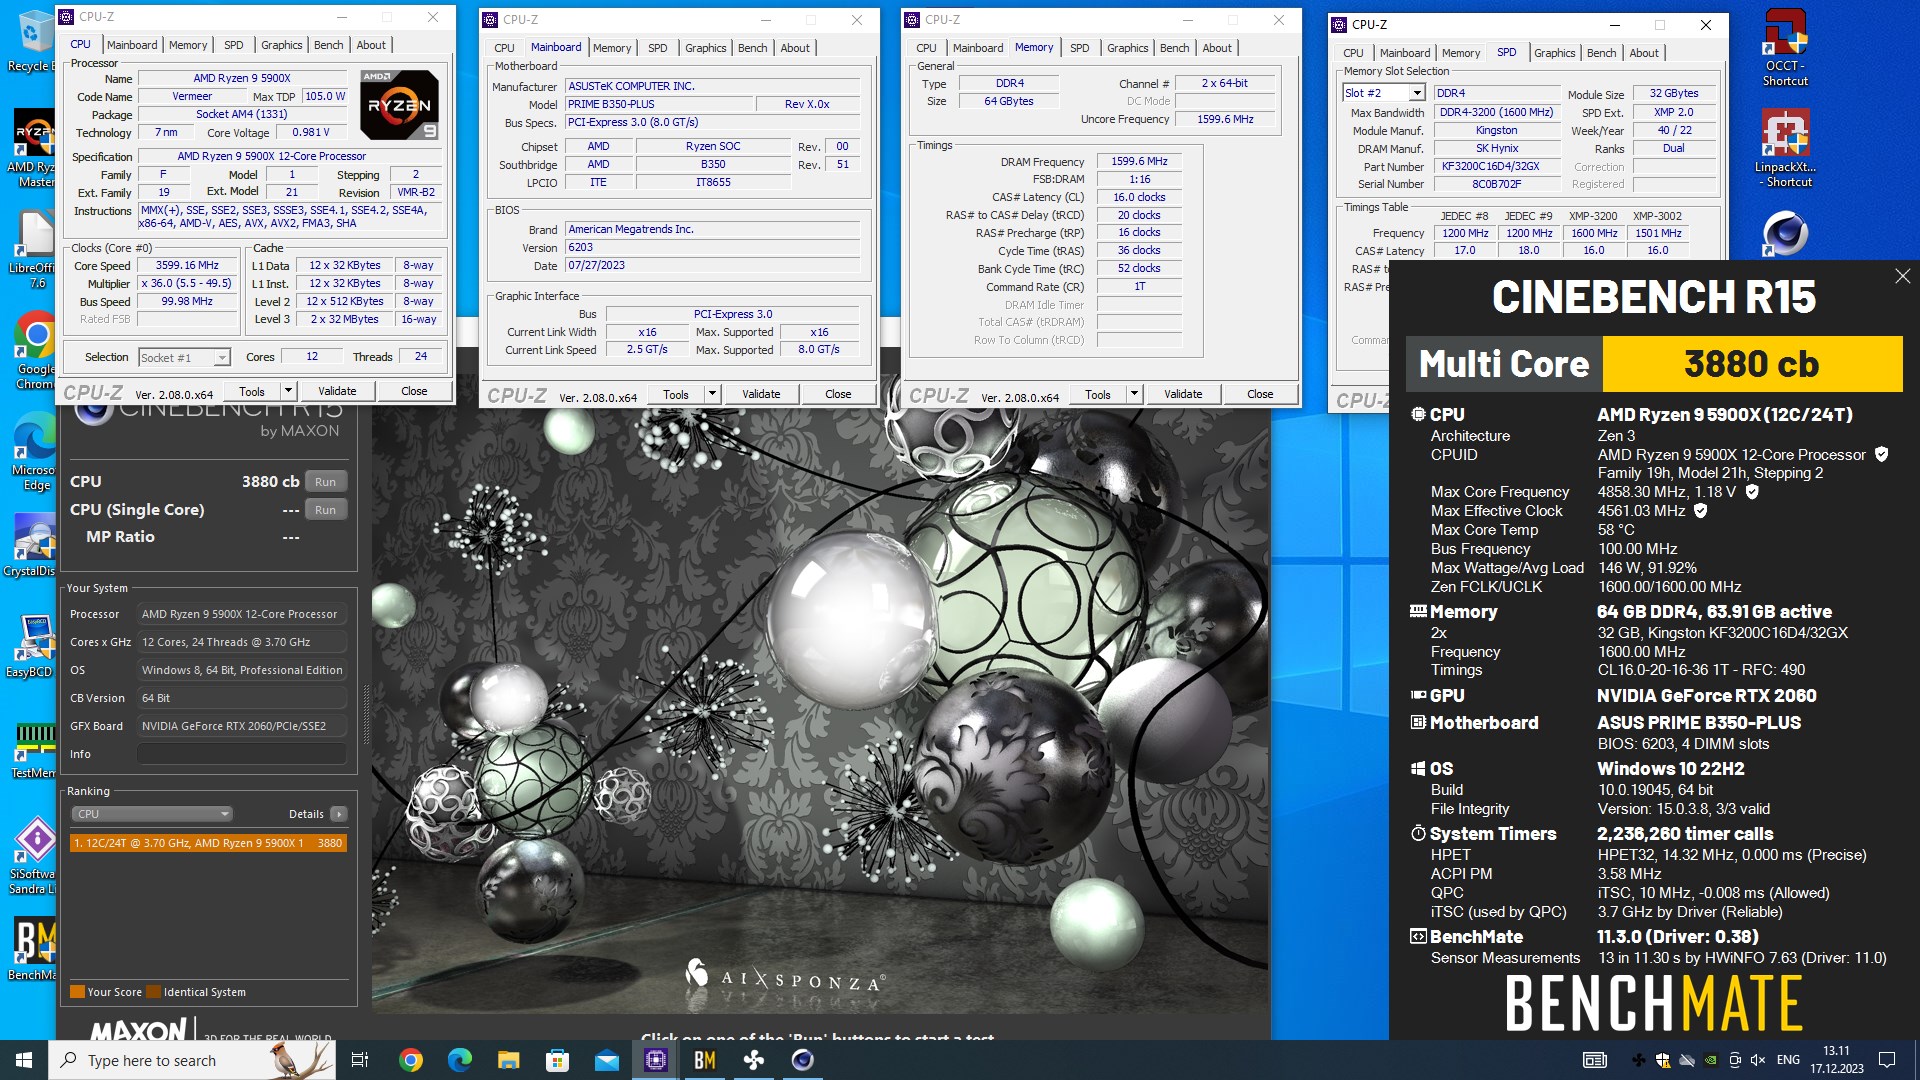
Task: Switch to BenchMate via the BM taskbar icon
Action: click(705, 1060)
